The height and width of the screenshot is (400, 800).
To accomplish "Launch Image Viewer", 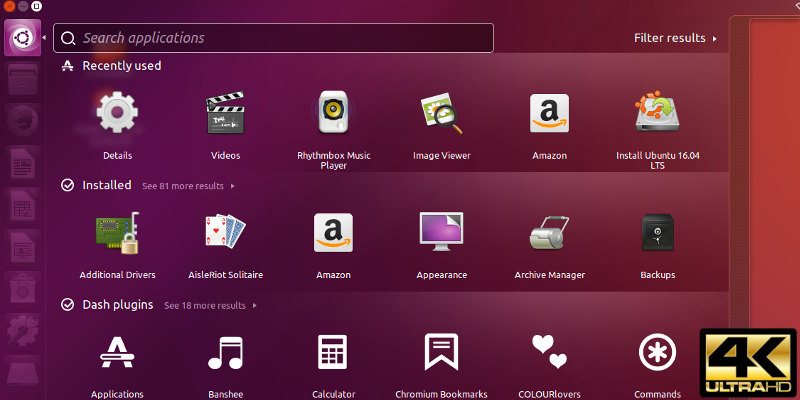I will click(442, 113).
